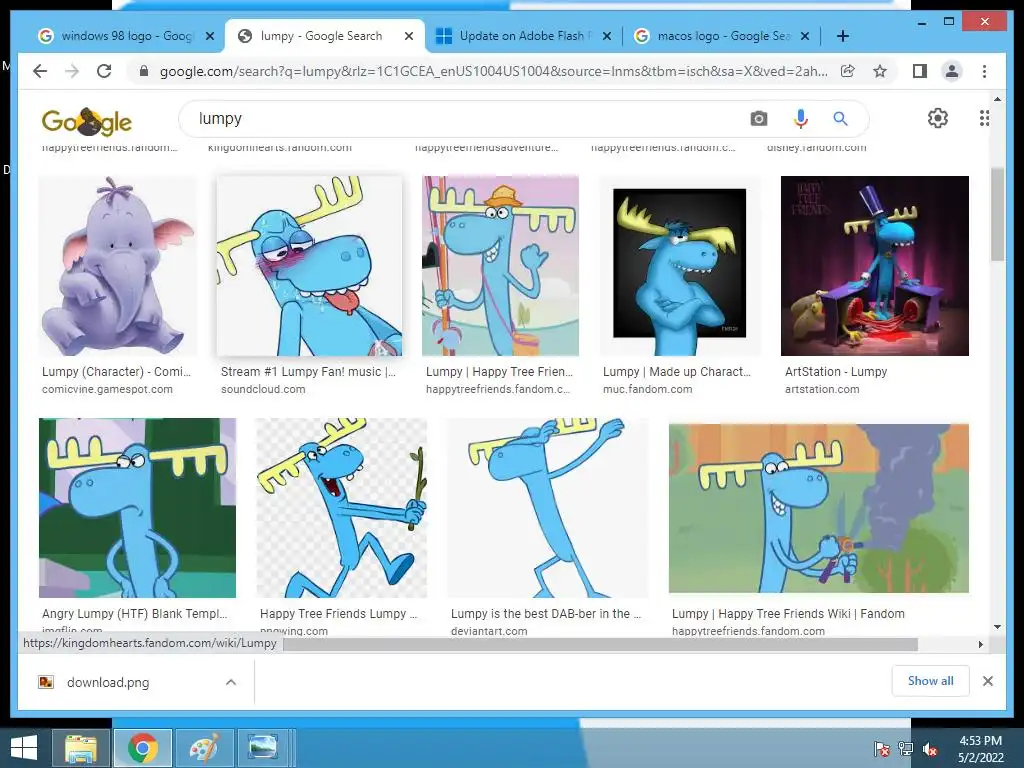The width and height of the screenshot is (1024, 768).
Task: Go to Google home via doodle logo
Action: click(87, 121)
